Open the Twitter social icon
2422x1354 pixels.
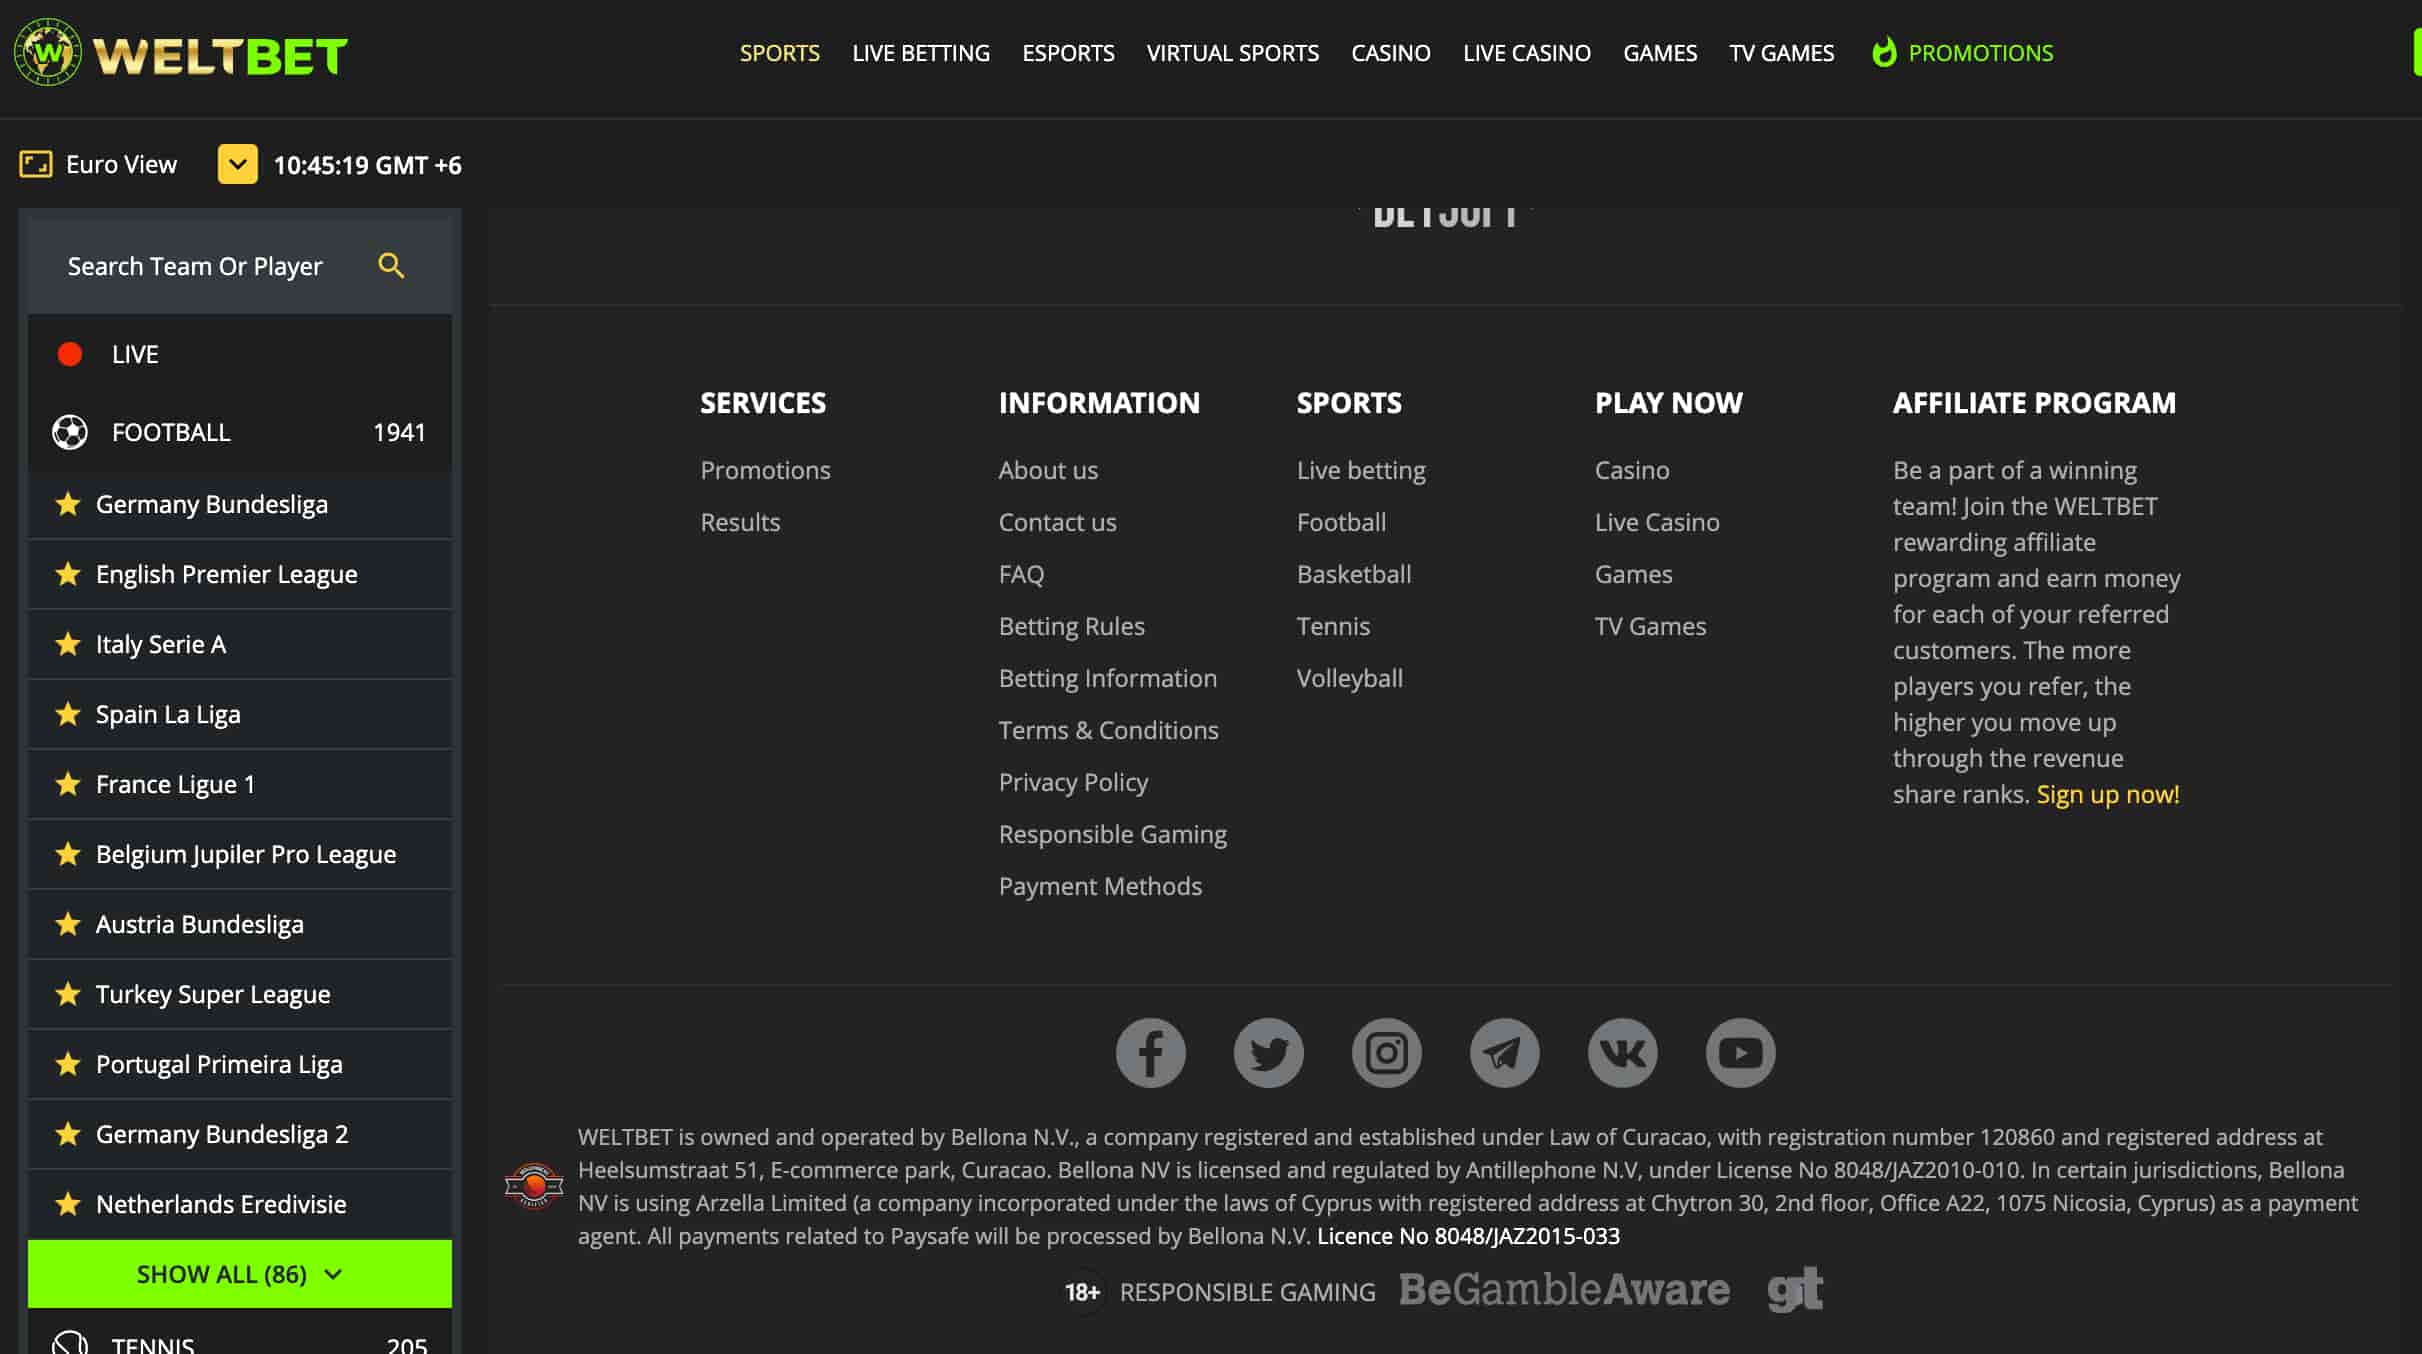pyautogui.click(x=1269, y=1053)
